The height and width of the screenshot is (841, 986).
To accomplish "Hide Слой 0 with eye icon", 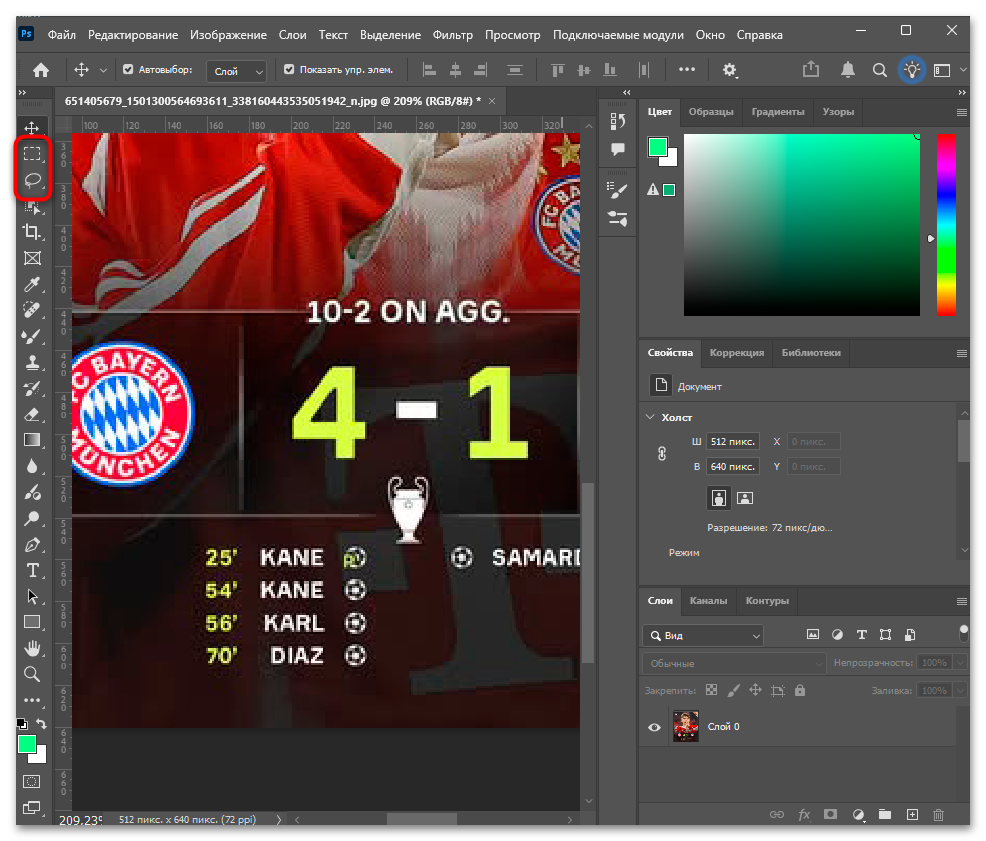I will [654, 727].
